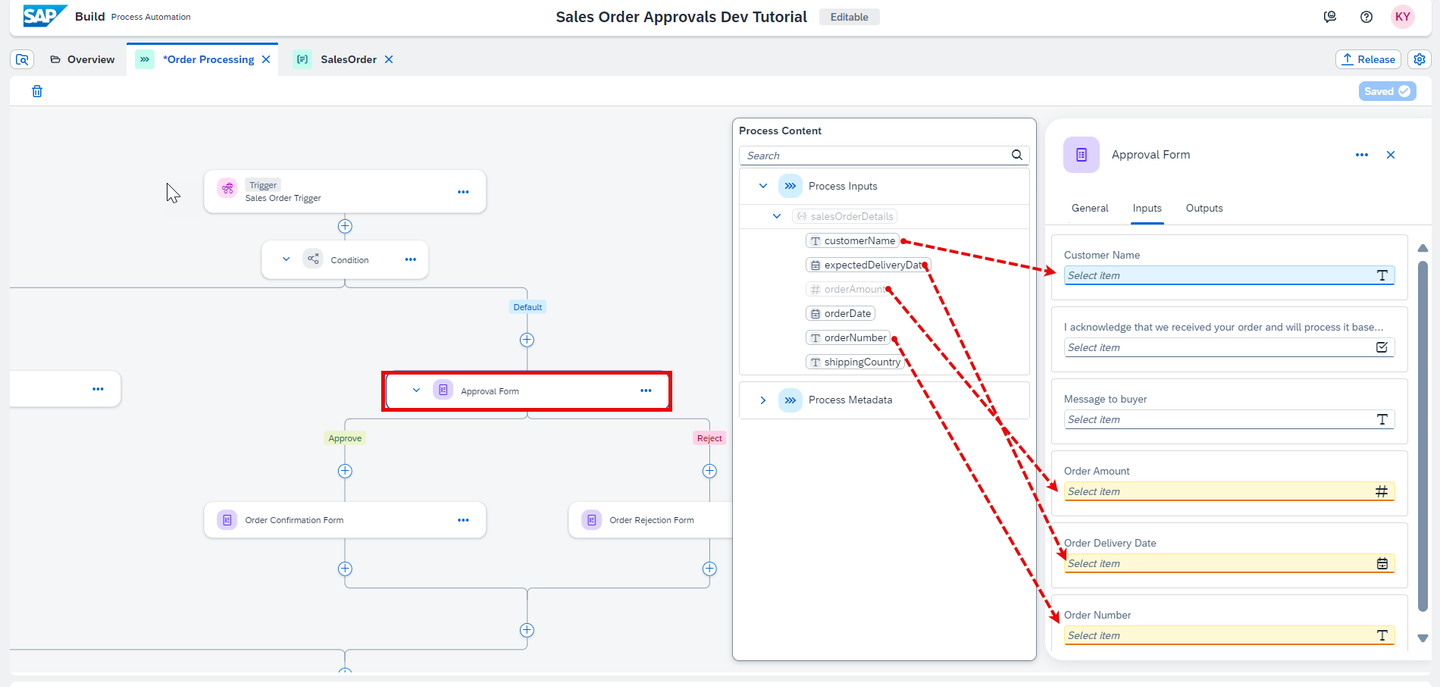Click the search panel icon left of Overview tab
The image size is (1440, 687).
(22, 59)
